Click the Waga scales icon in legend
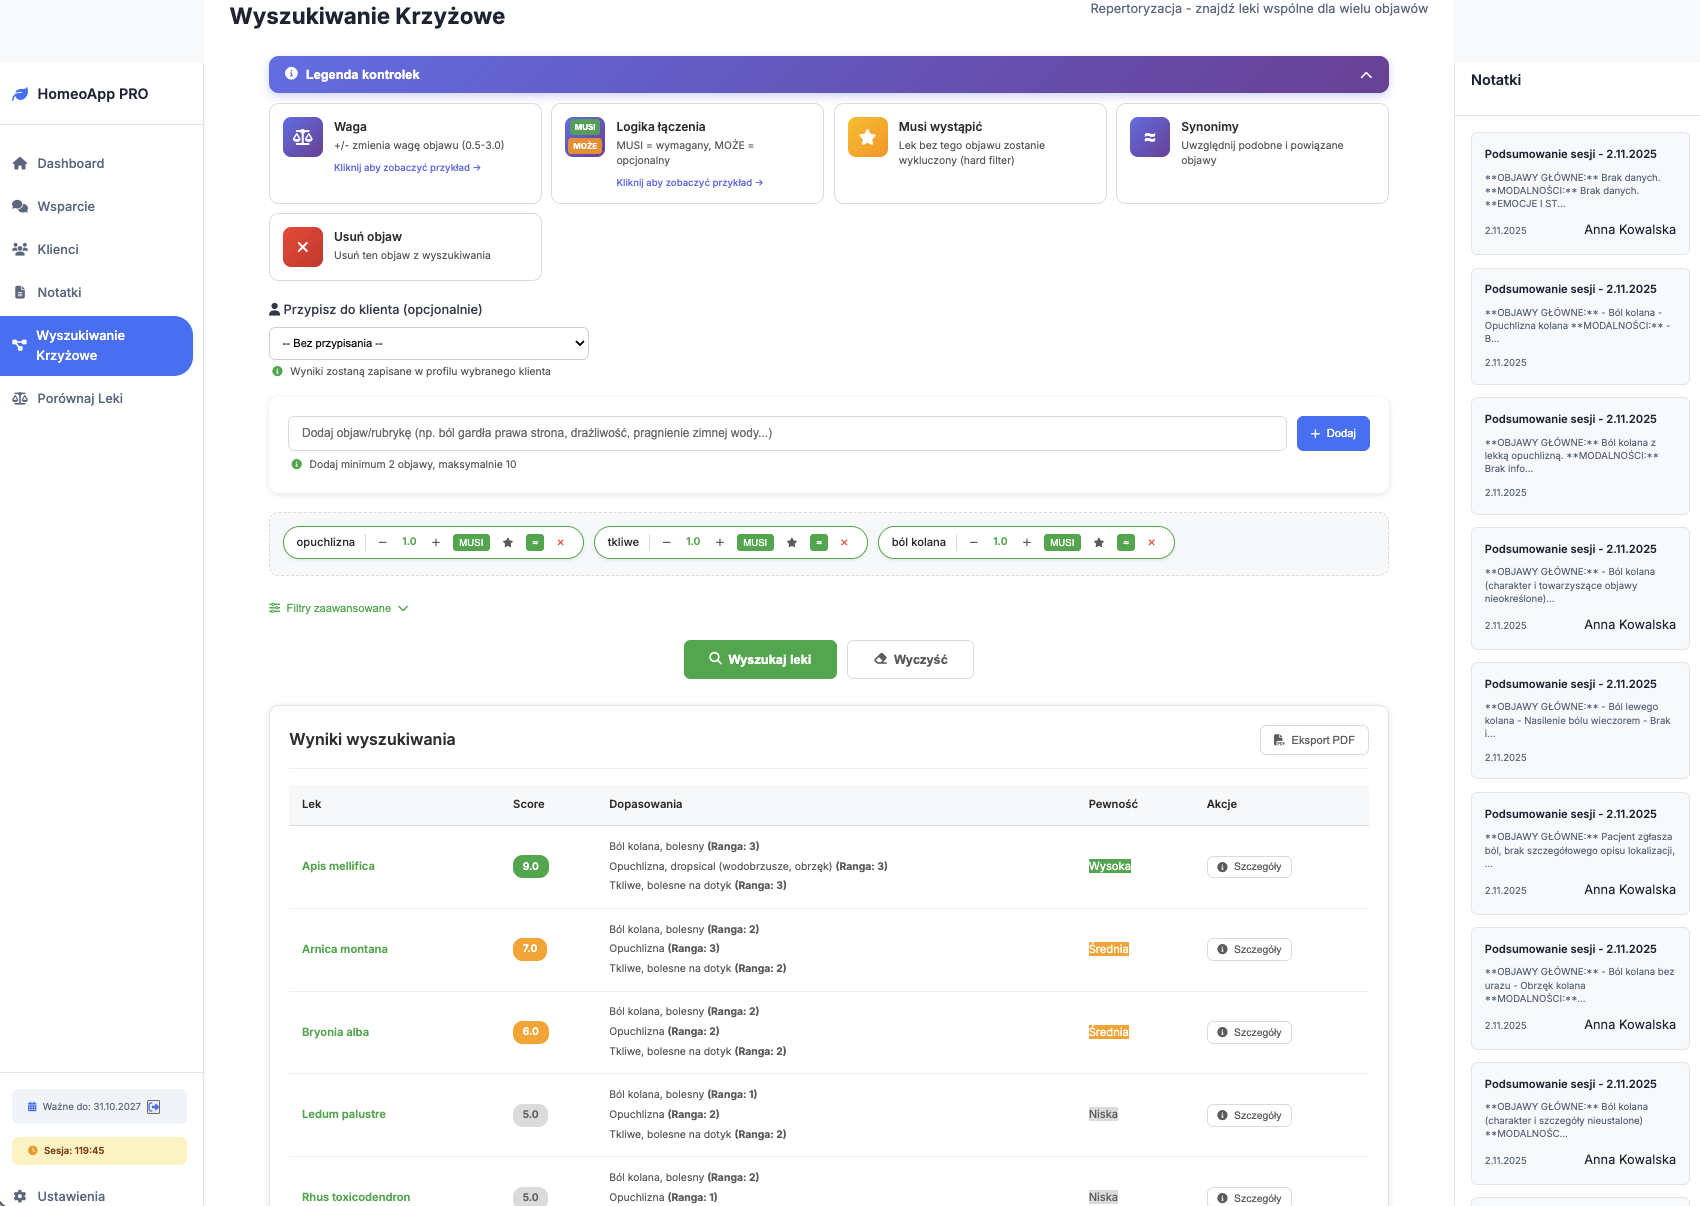Image resolution: width=1700 pixels, height=1206 pixels. [x=302, y=138]
